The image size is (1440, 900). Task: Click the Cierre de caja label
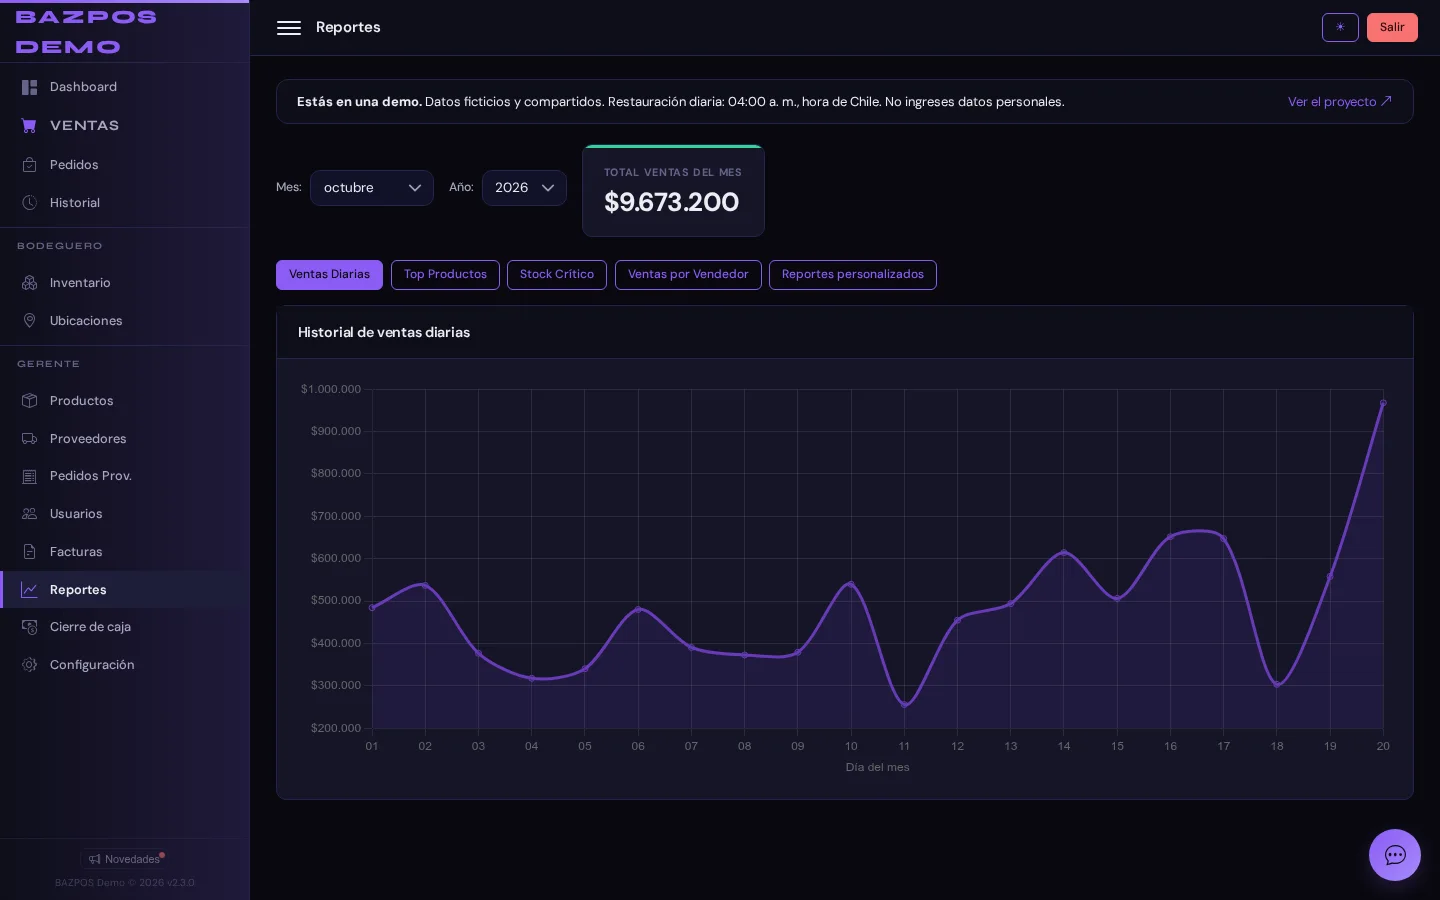(90, 627)
